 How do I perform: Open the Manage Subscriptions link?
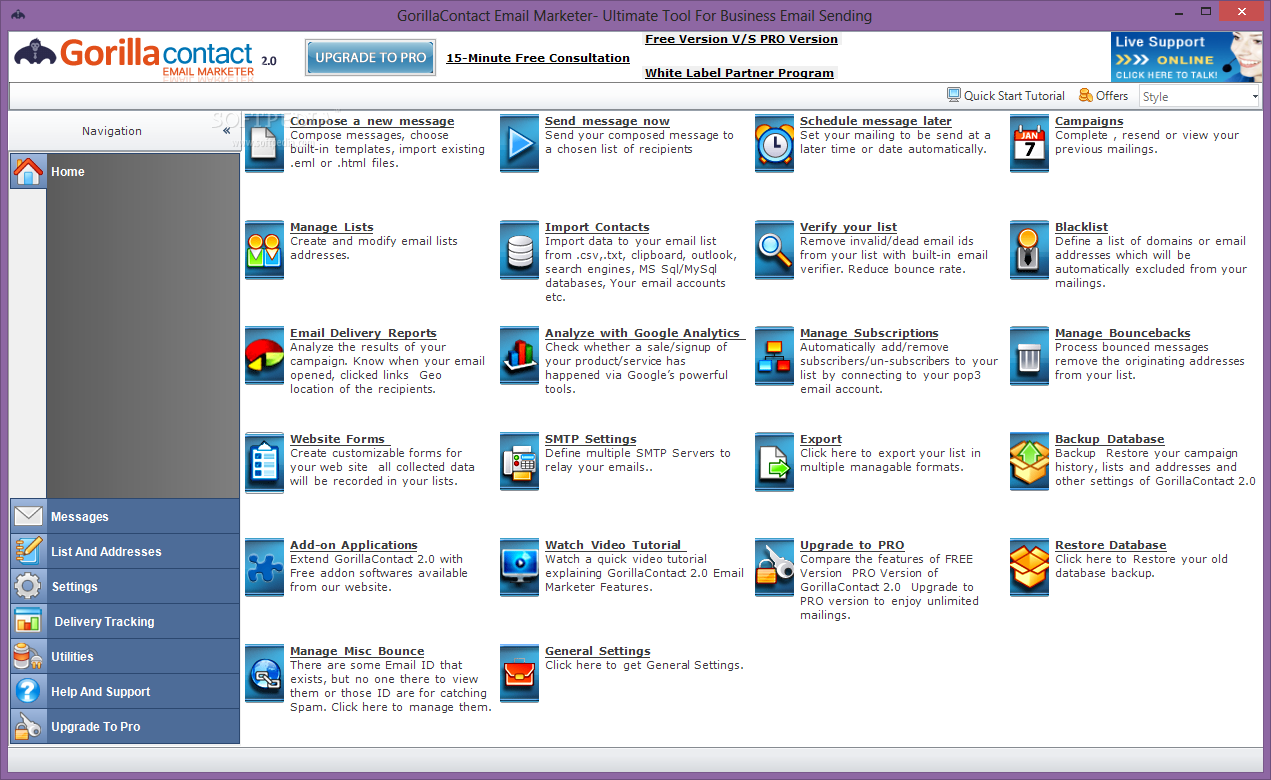point(869,333)
